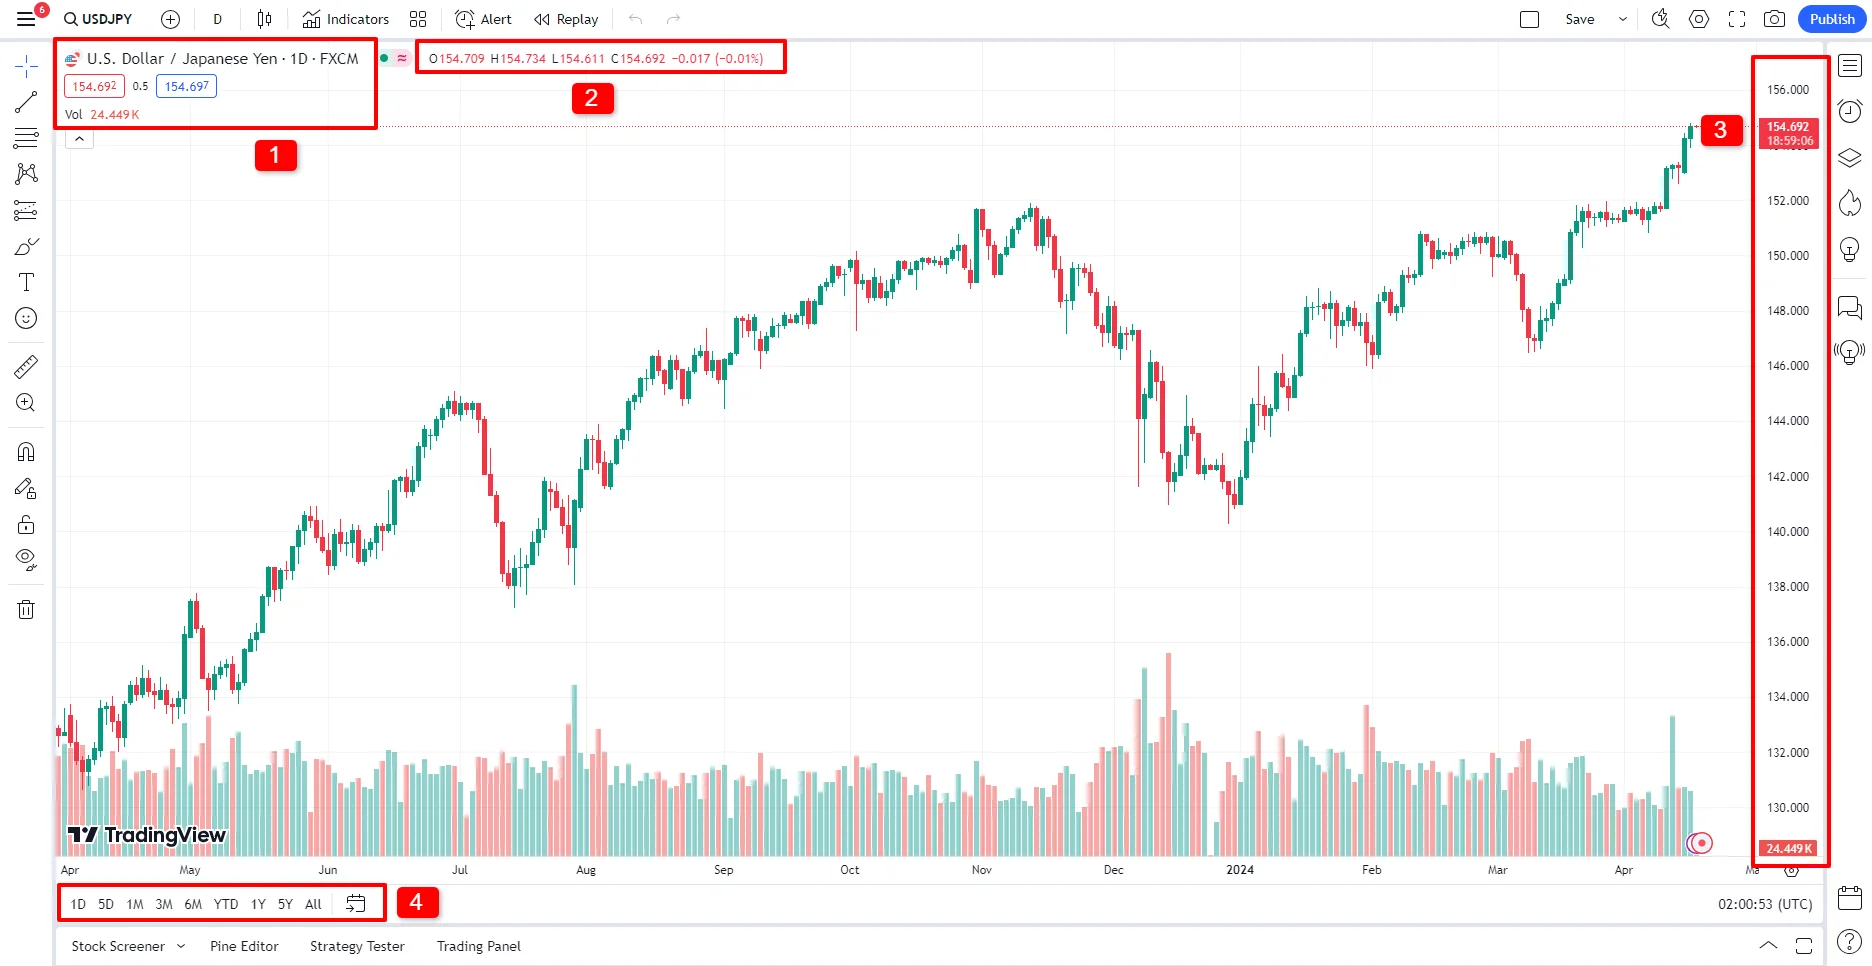Take a chart snapshot with camera icon
The width and height of the screenshot is (1872, 966).
coord(1774,19)
